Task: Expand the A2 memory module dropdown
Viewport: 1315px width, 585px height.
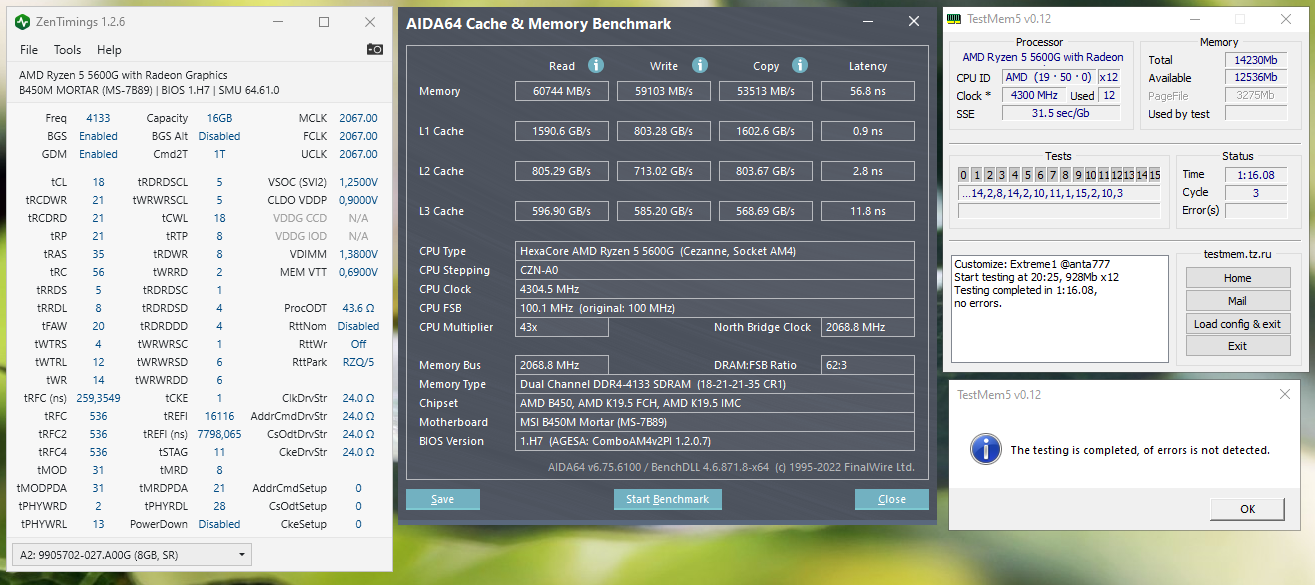Action: [x=131, y=554]
